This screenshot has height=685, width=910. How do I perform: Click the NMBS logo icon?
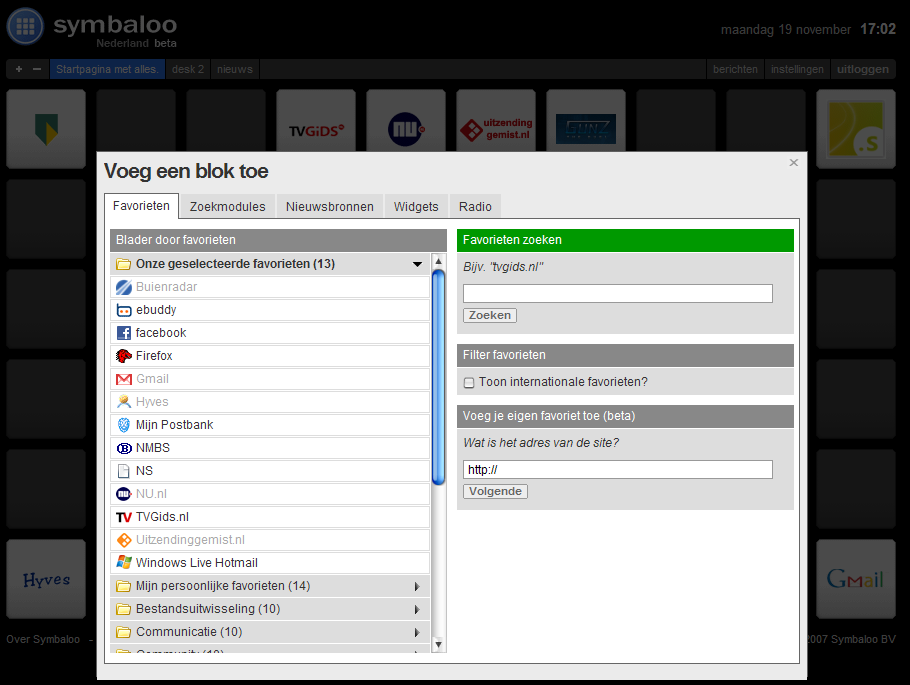point(124,448)
